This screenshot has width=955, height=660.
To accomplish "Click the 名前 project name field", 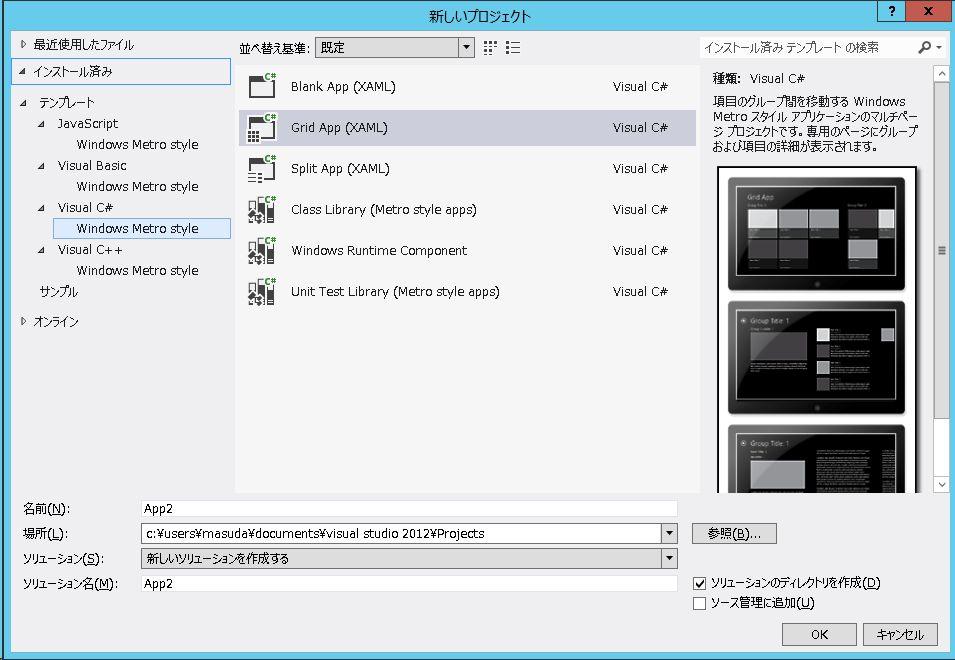I will coord(409,509).
